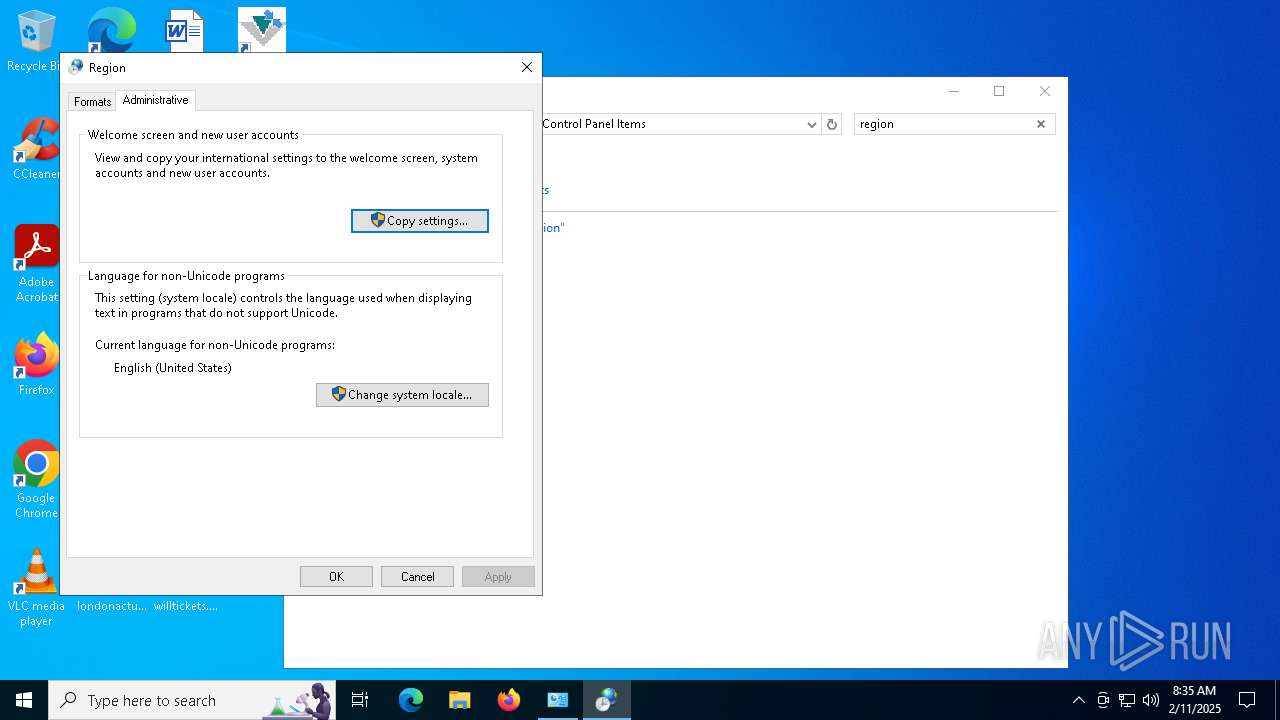This screenshot has width=1280, height=720.
Task: Click Change system locale button
Action: coord(402,394)
